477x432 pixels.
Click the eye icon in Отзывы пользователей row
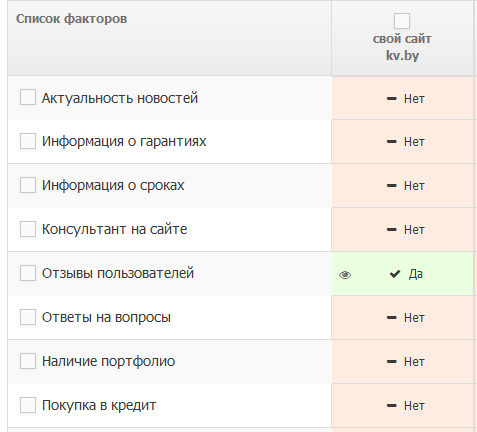click(345, 275)
